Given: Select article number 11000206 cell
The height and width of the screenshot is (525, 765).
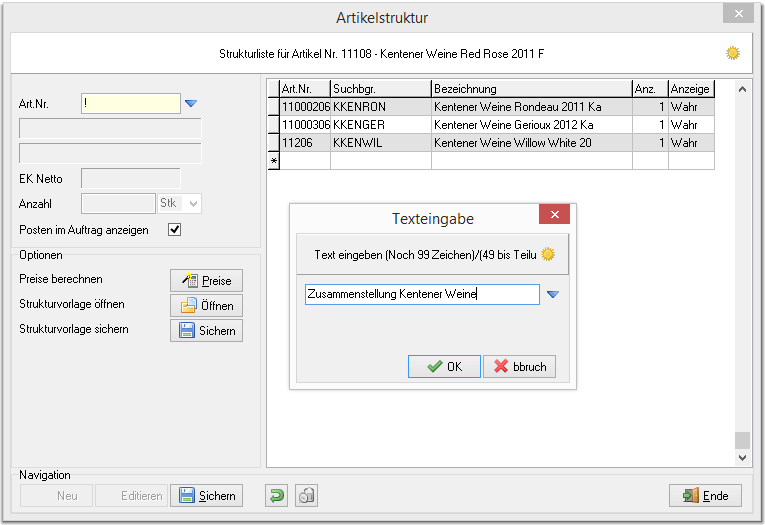Looking at the screenshot, I should 305,107.
